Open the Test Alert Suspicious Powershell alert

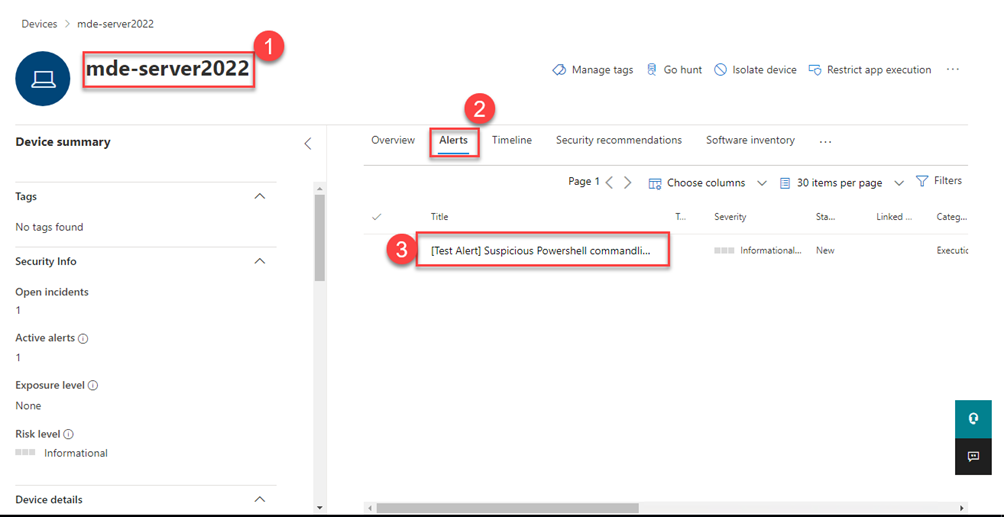click(x=541, y=251)
